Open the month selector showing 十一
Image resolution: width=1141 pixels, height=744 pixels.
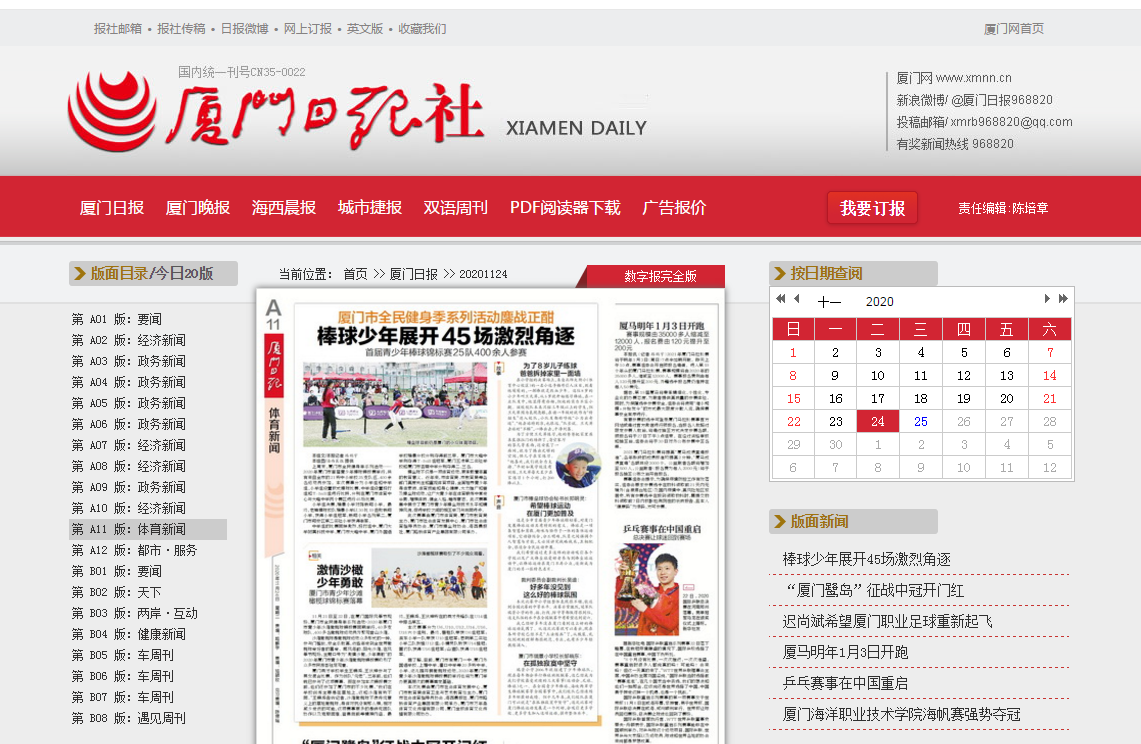[x=829, y=302]
